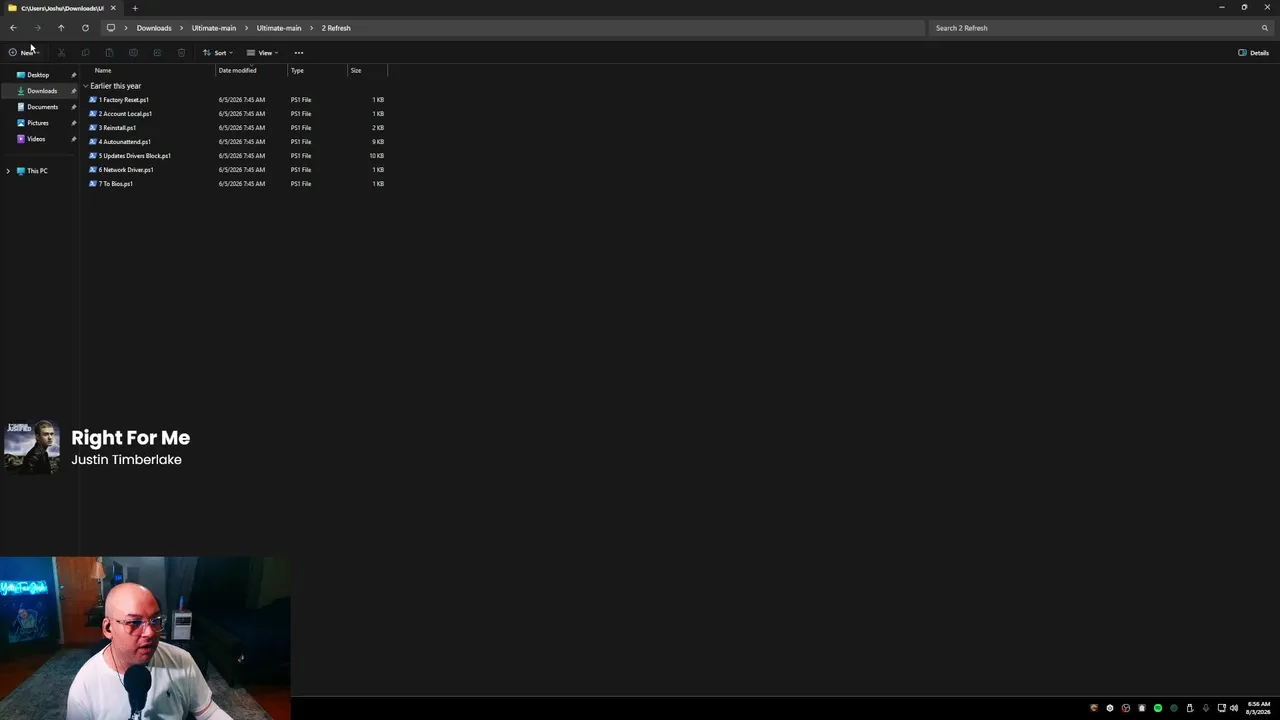
Task: Click the pin icon next to Videos
Action: coord(73,139)
